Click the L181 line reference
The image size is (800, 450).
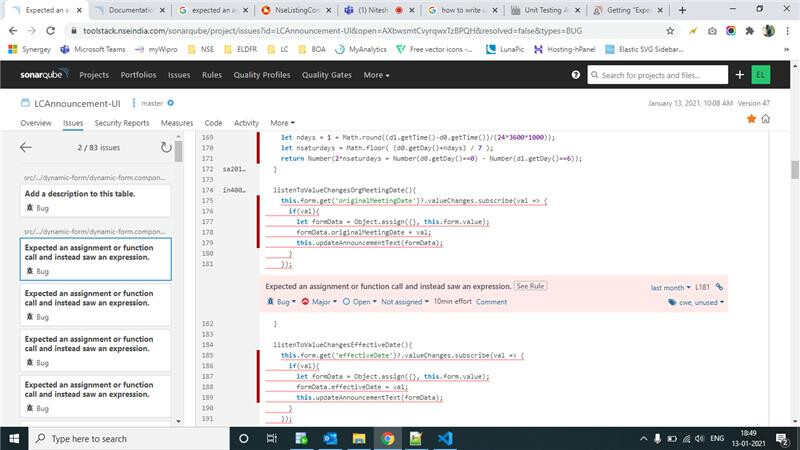tap(703, 287)
